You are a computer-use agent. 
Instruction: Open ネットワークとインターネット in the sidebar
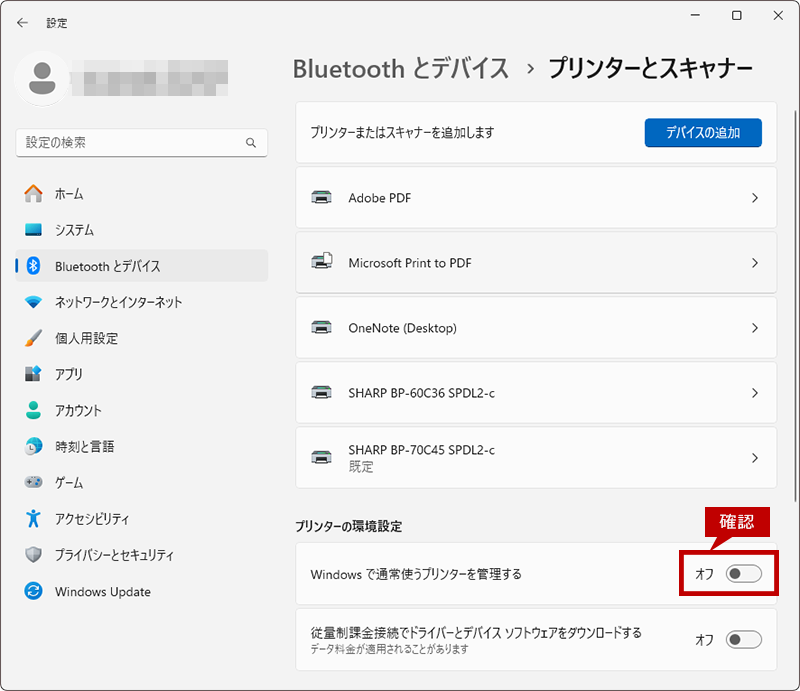tap(118, 302)
